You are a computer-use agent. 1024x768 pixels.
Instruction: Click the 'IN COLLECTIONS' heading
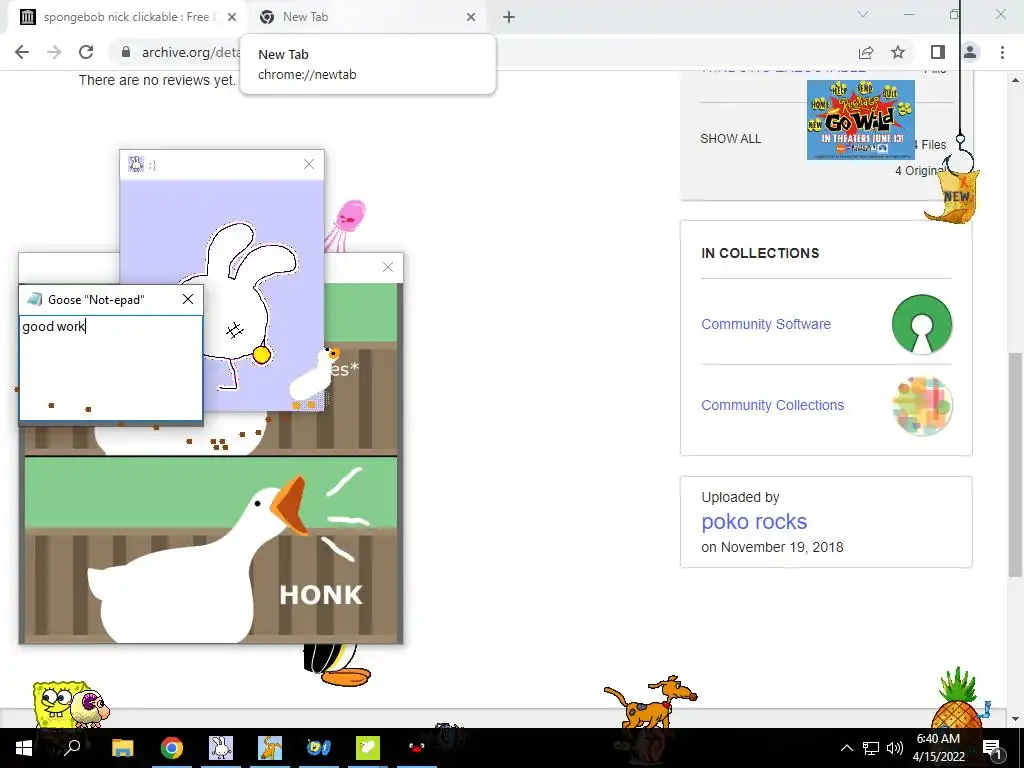760,253
